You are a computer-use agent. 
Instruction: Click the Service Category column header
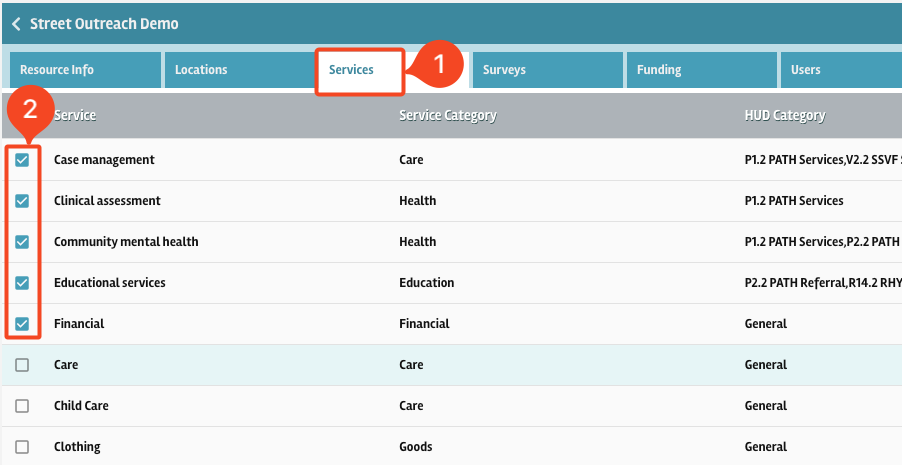447,115
